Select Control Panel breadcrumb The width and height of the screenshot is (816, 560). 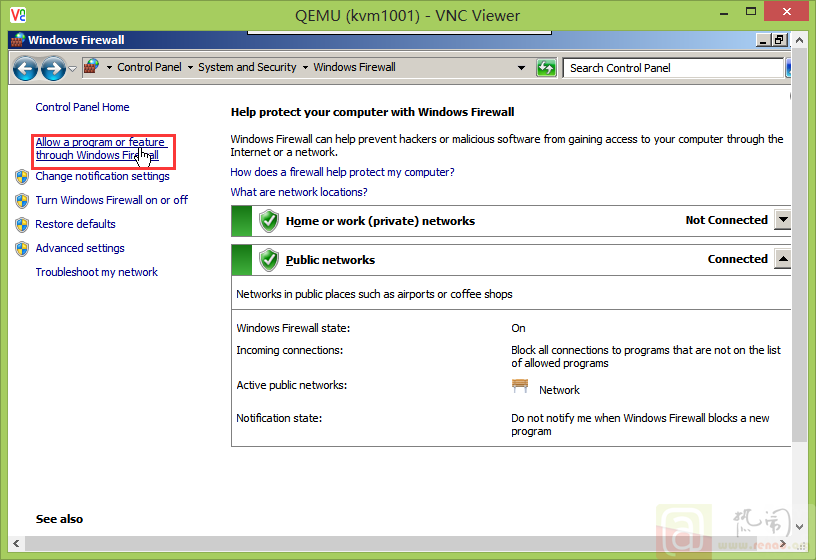[149, 67]
